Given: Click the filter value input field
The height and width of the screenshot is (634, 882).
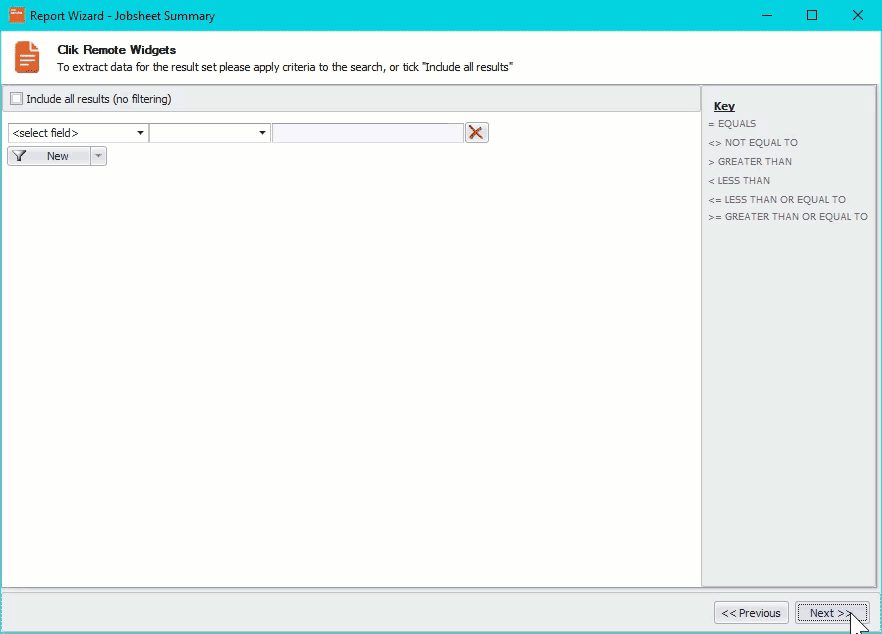Looking at the screenshot, I should point(368,131).
